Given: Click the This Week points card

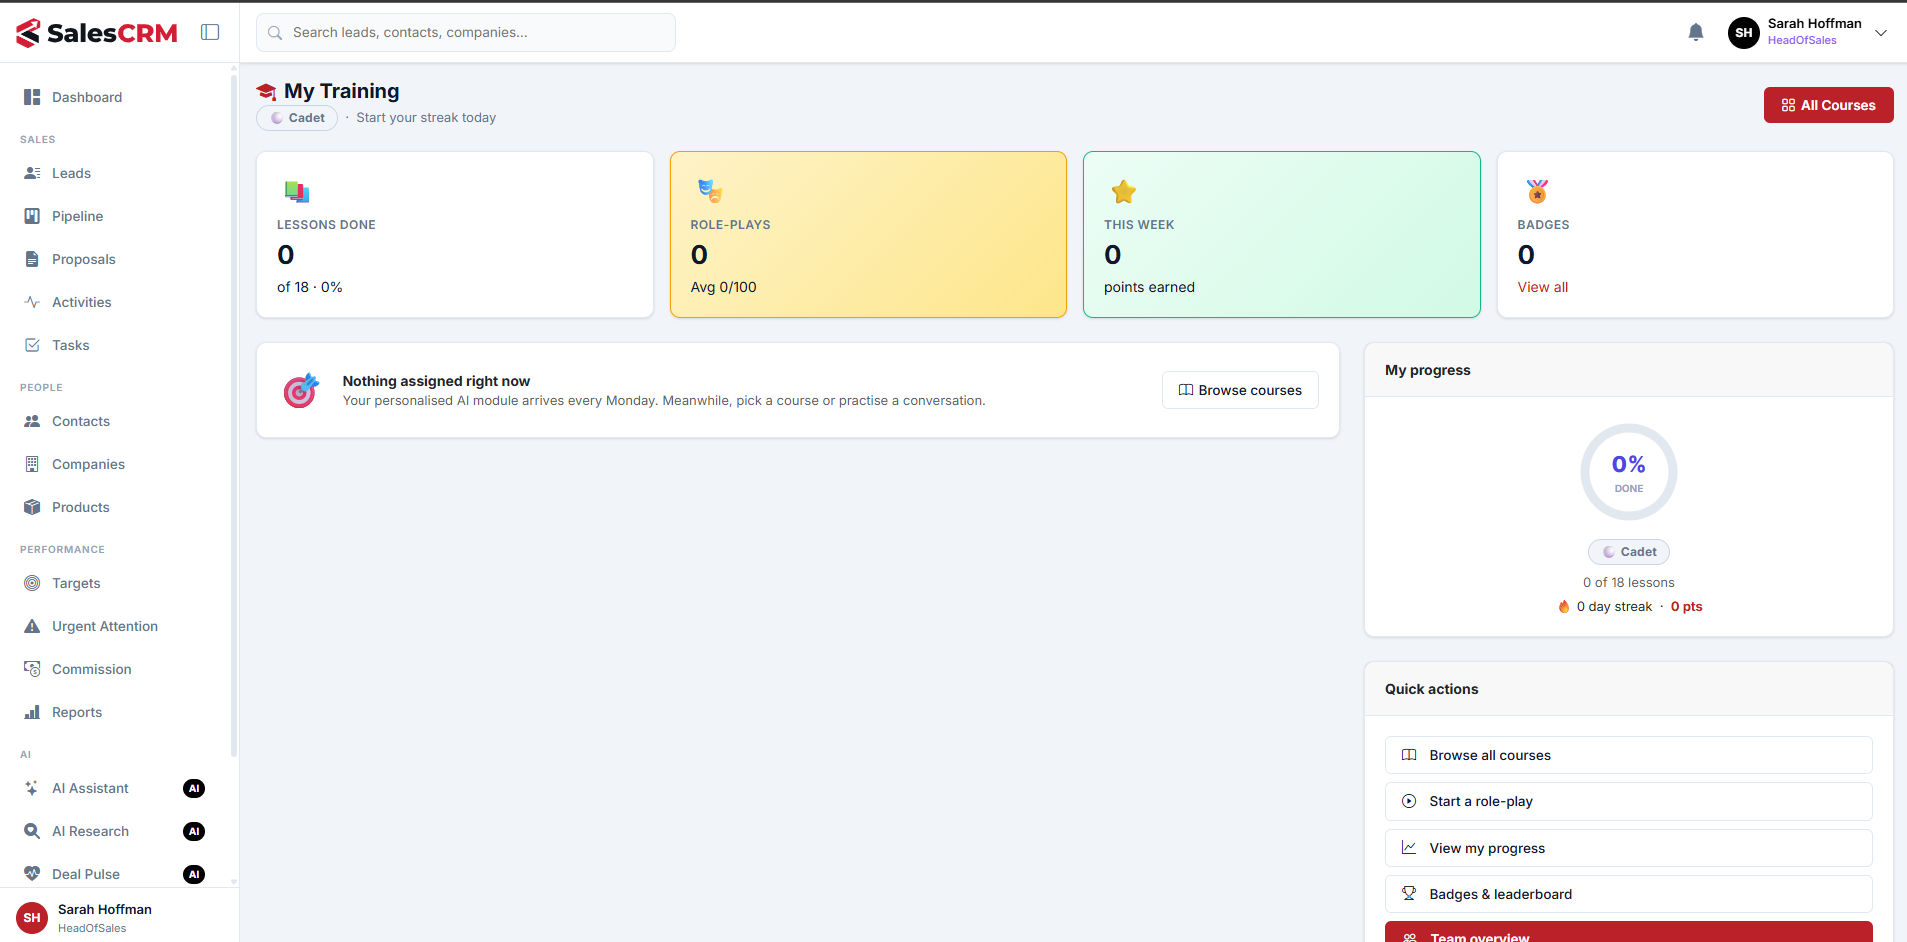Looking at the screenshot, I should coord(1281,235).
